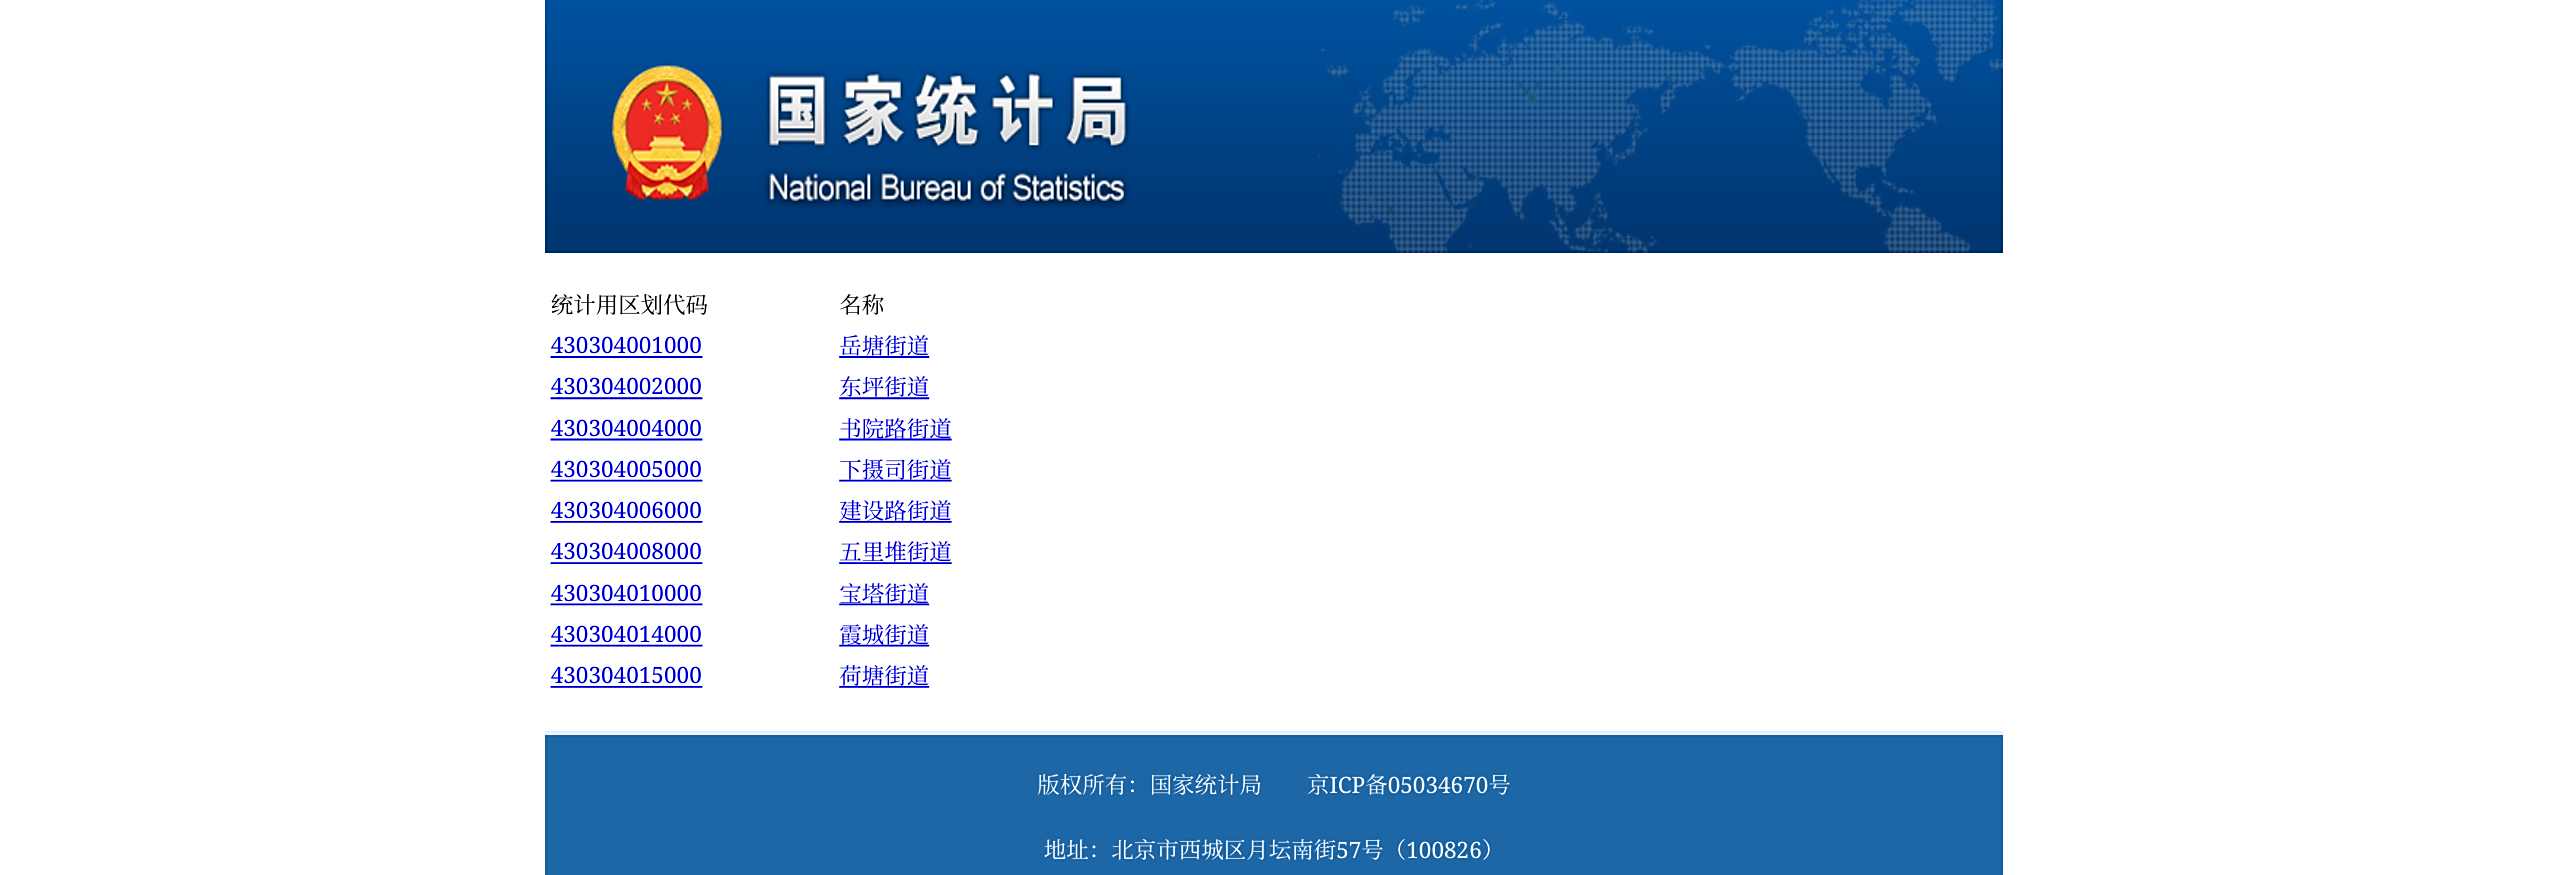Select the 东坪街道 link
Image resolution: width=2560 pixels, height=875 pixels.
[x=884, y=387]
